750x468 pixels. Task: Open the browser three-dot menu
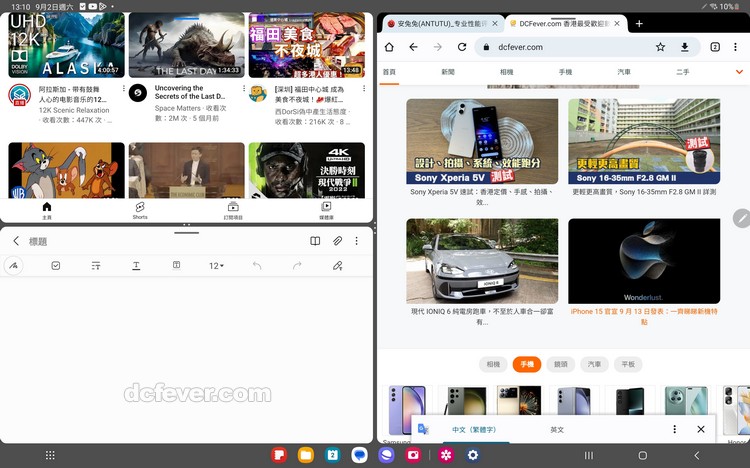(x=735, y=47)
